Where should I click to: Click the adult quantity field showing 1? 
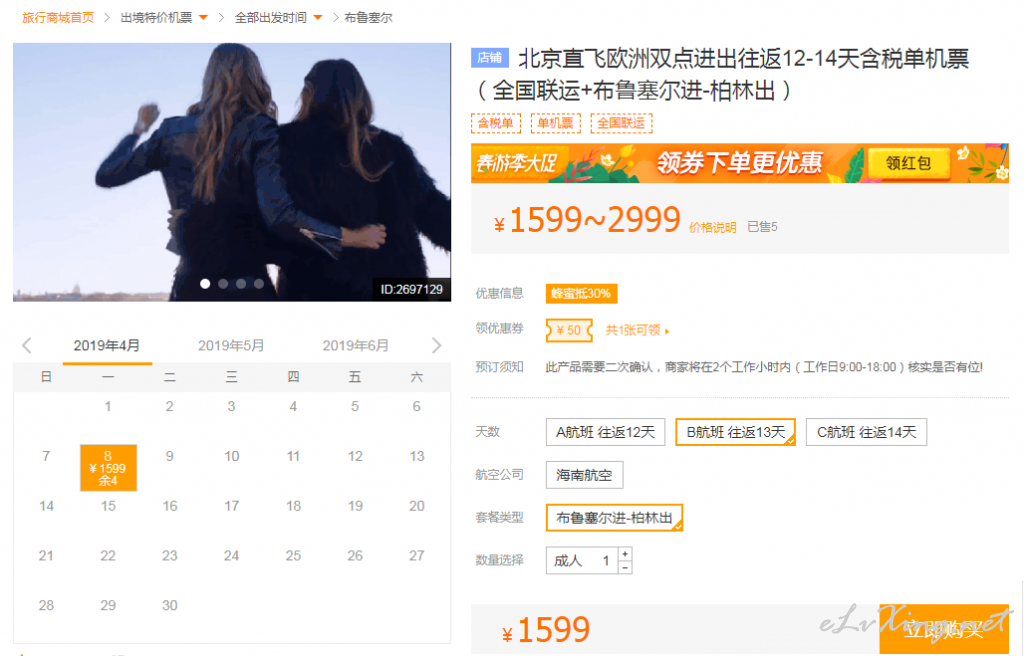(583, 561)
